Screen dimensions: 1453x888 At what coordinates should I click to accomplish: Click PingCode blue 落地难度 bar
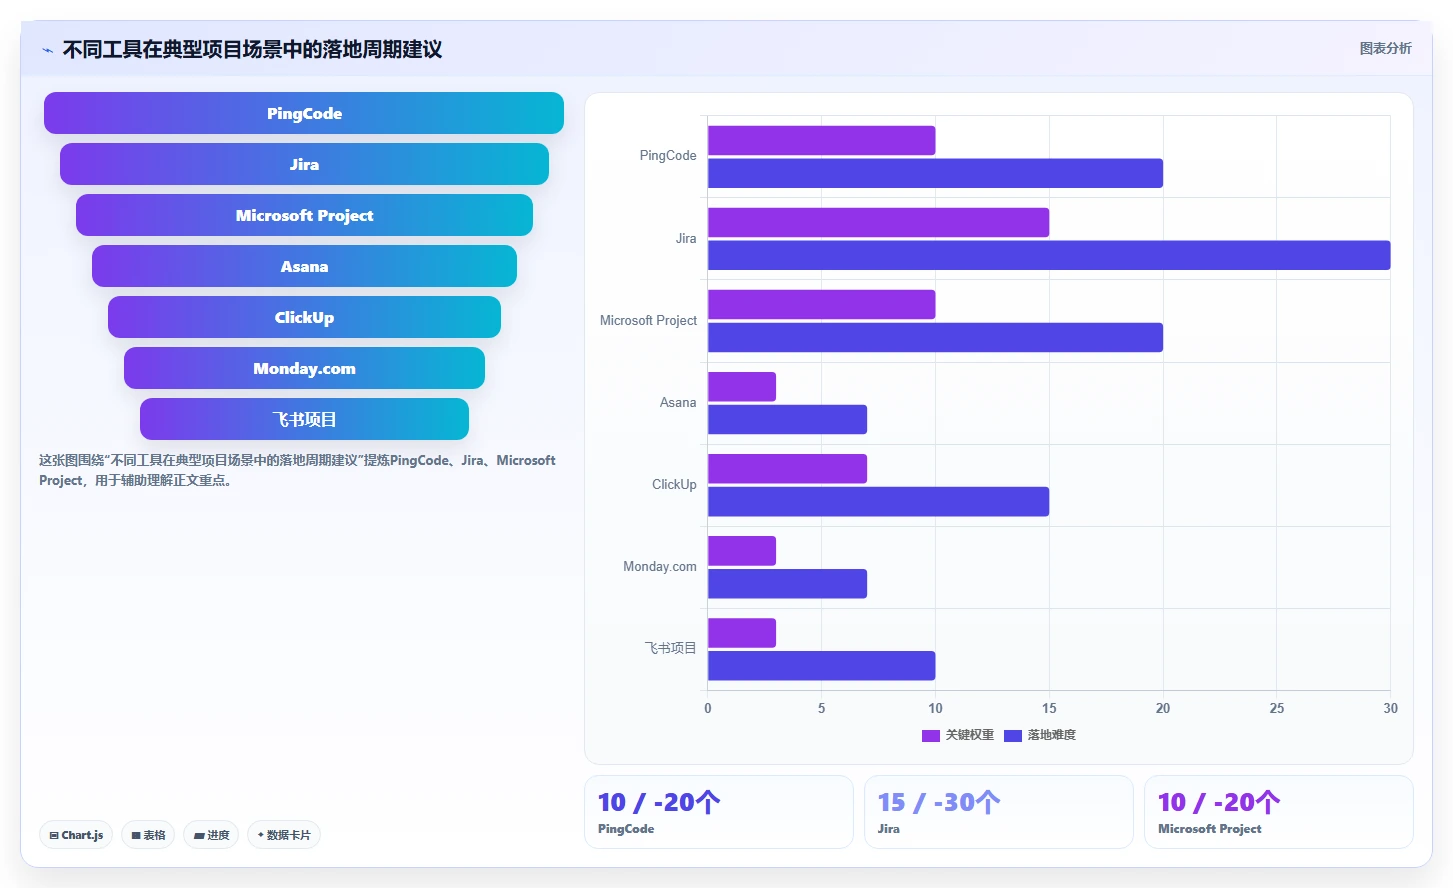pyautogui.click(x=935, y=173)
